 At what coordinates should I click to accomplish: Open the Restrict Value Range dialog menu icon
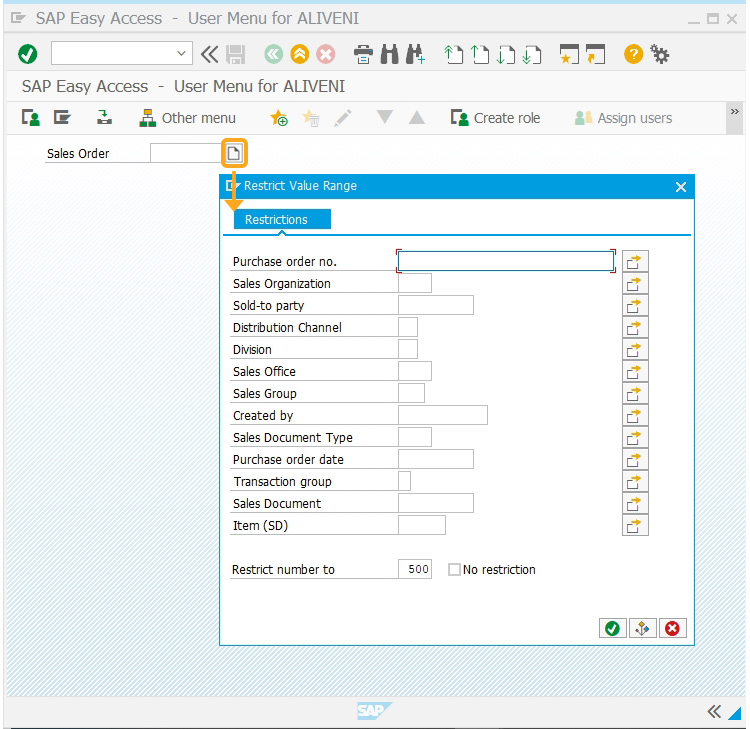(232, 185)
